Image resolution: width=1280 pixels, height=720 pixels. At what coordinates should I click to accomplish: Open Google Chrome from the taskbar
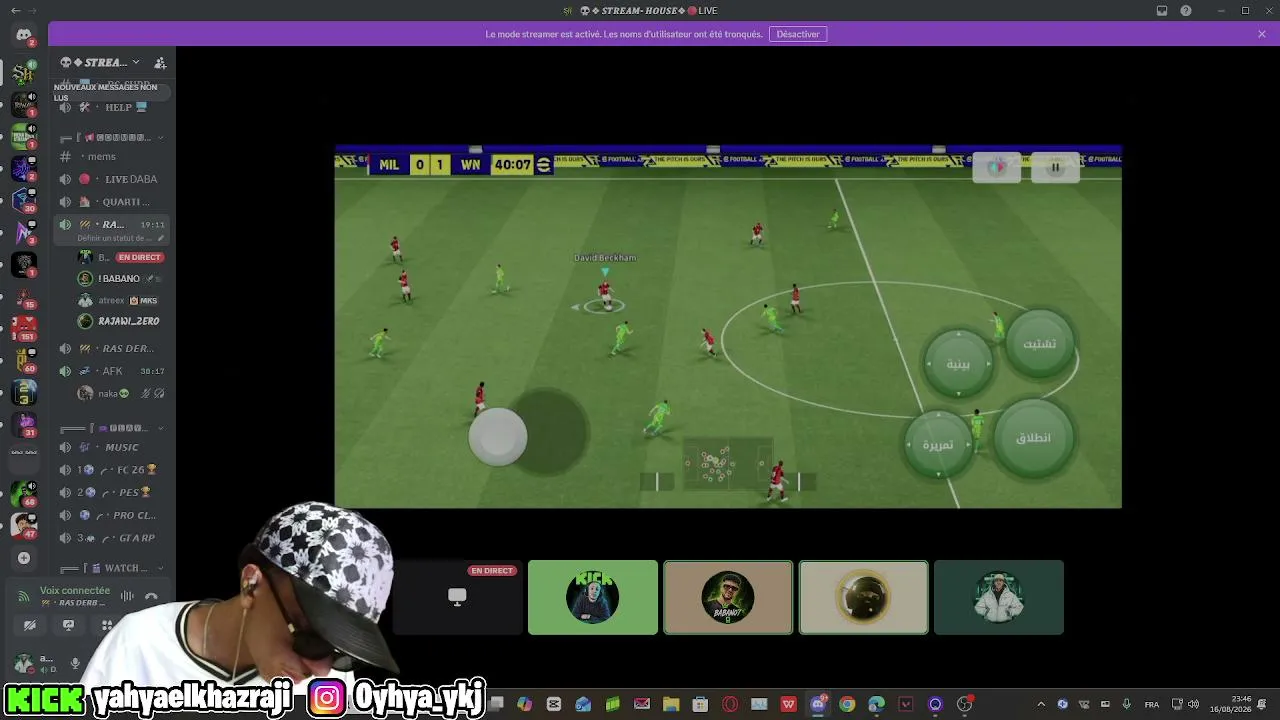pos(847,704)
